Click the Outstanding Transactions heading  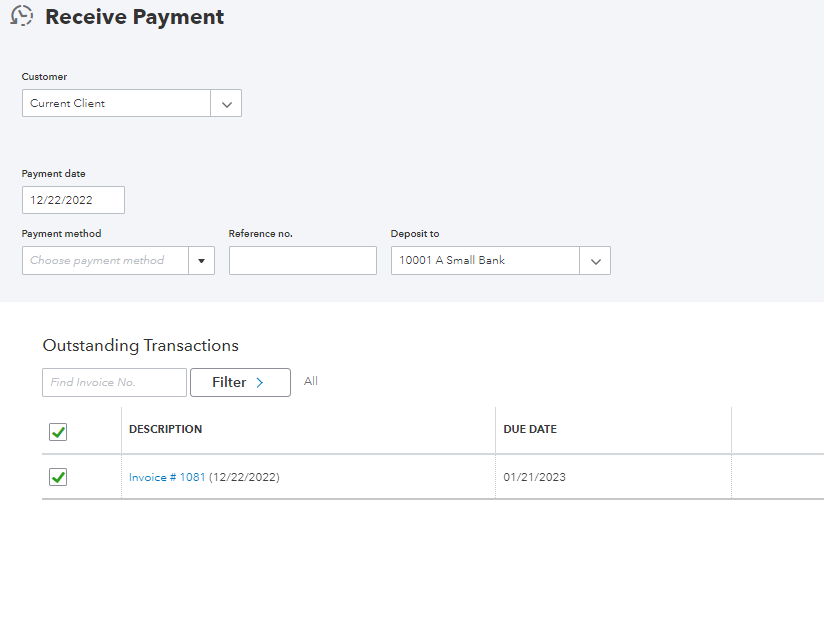point(140,345)
